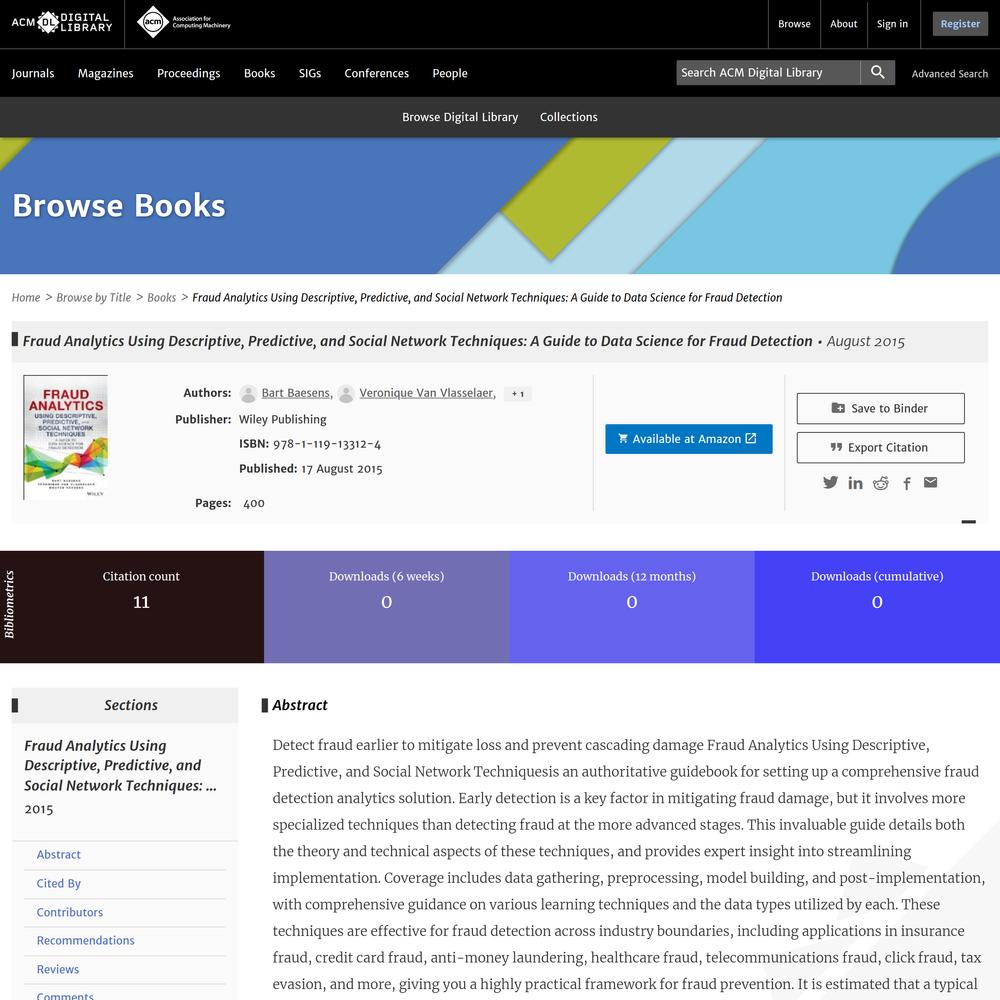Click the Sections sidebar heading
Viewport: 1000px width, 1000px height.
[x=131, y=705]
